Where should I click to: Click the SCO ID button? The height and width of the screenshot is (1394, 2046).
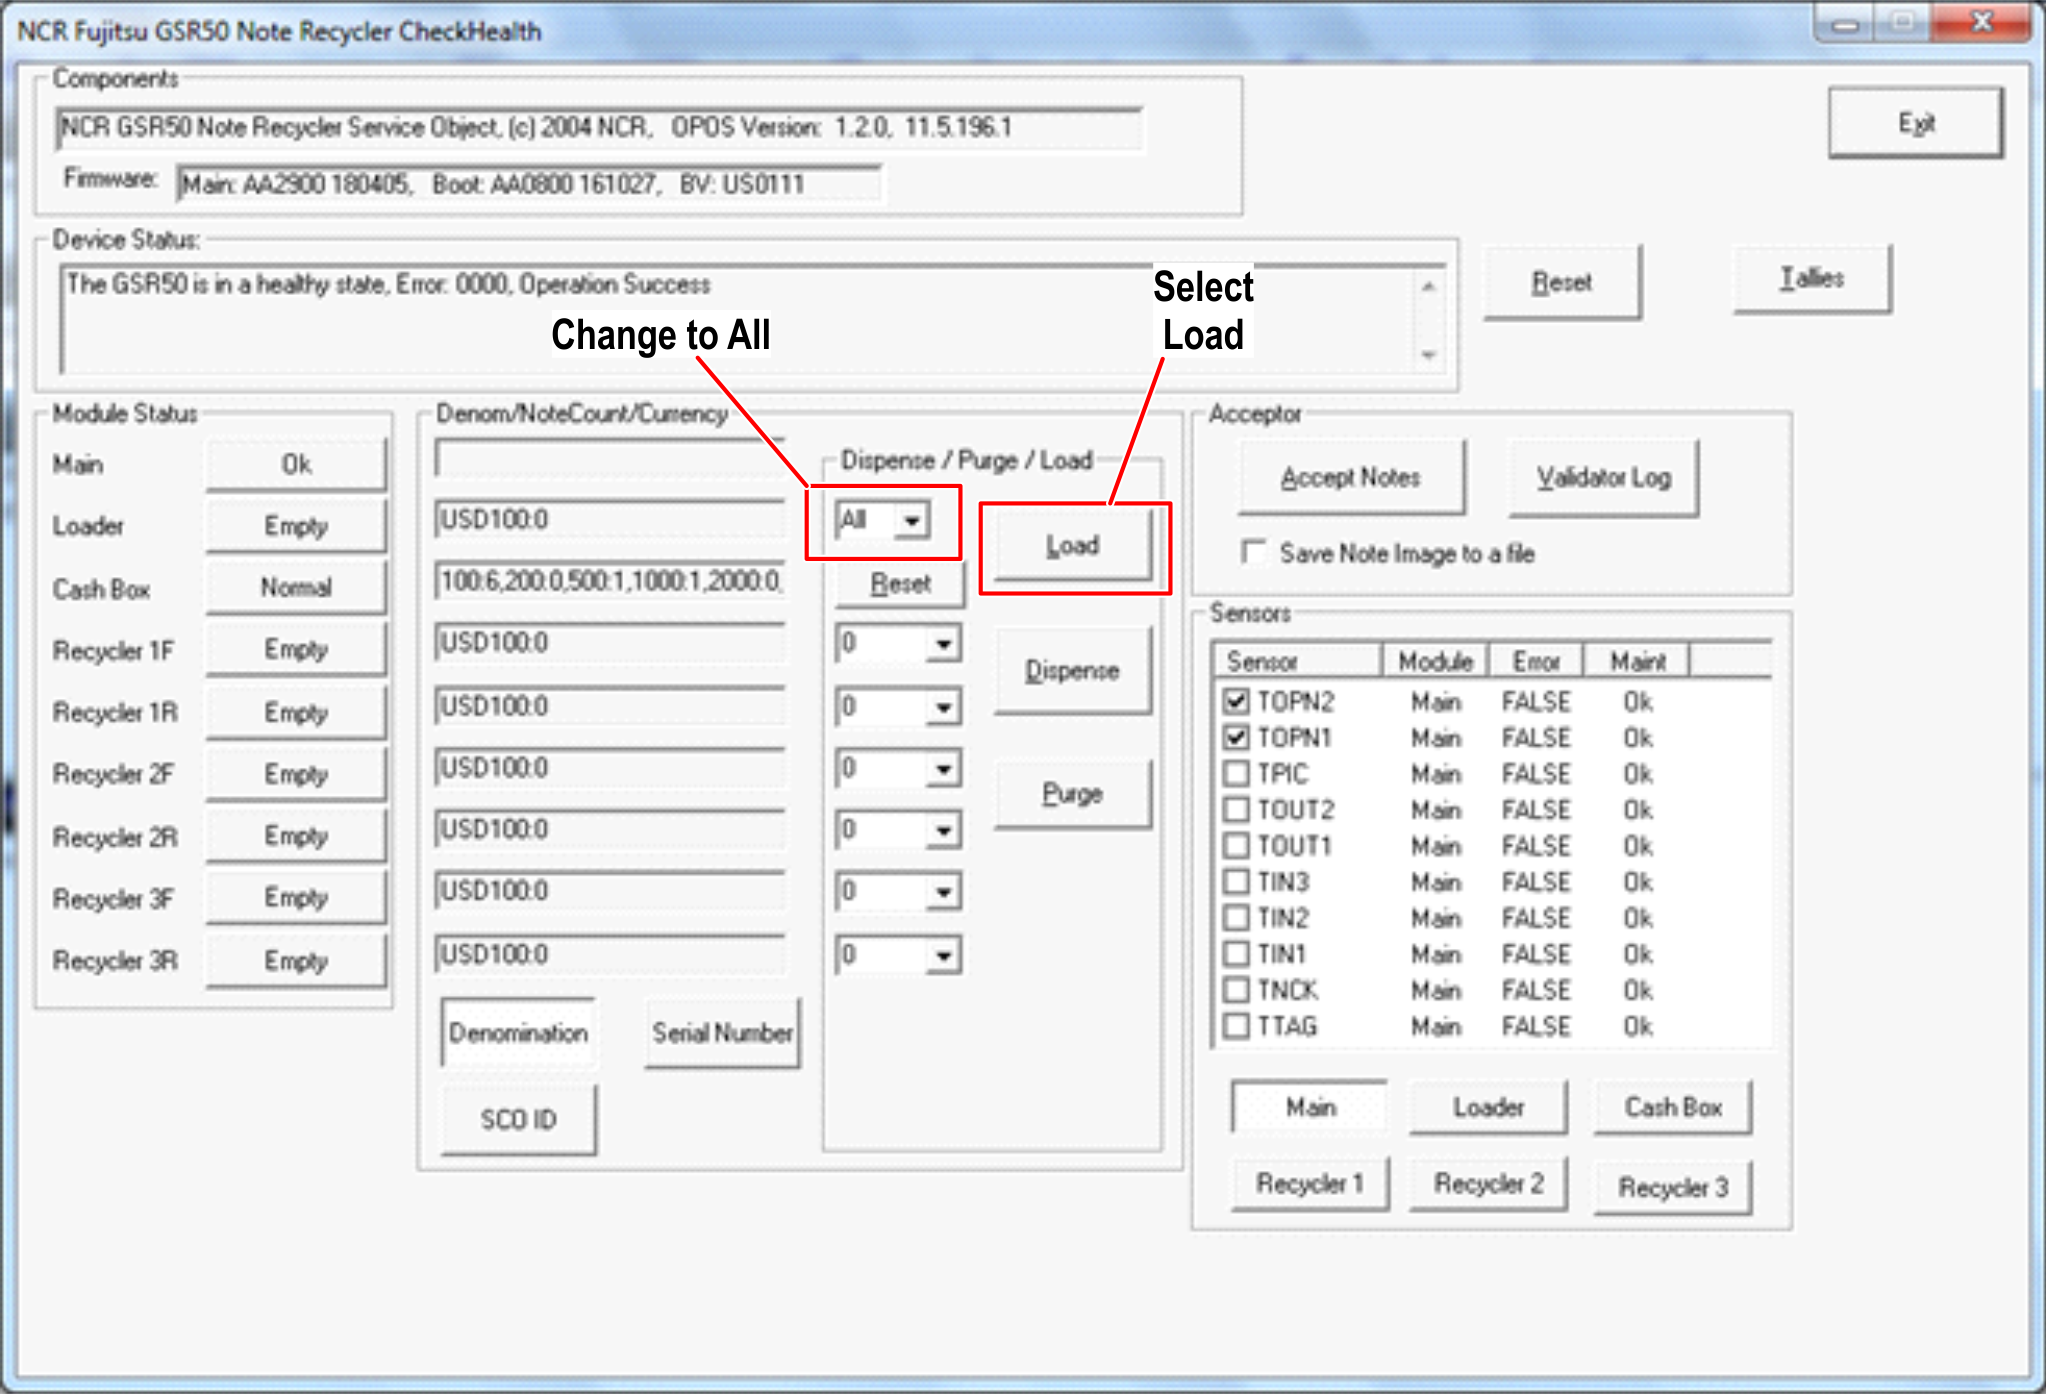518,1119
